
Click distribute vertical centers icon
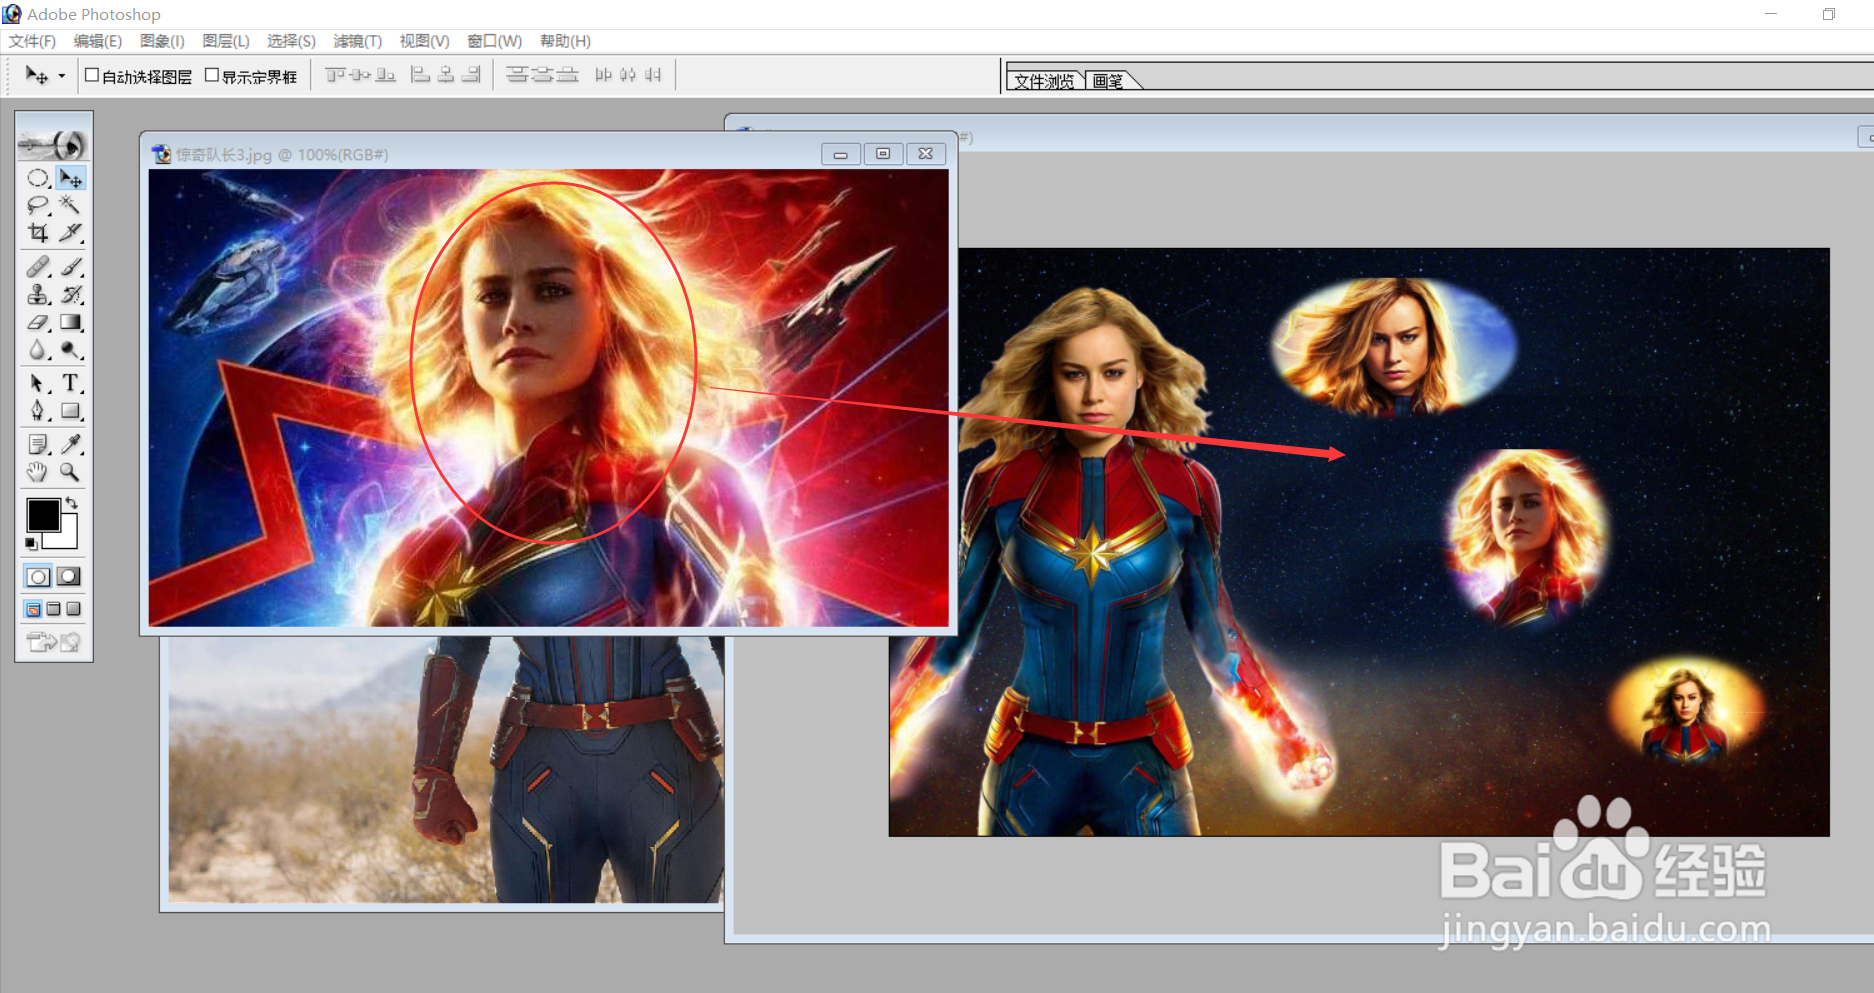(542, 75)
